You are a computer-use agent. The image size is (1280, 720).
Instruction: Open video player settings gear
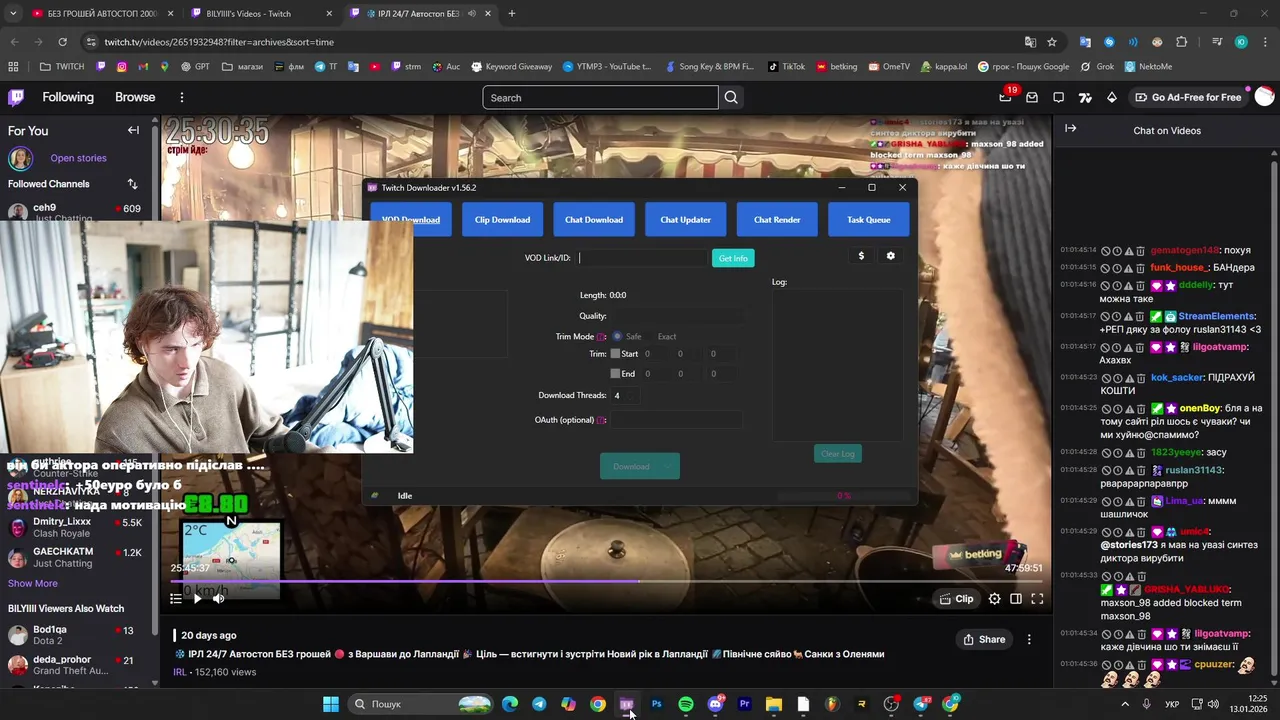point(994,599)
